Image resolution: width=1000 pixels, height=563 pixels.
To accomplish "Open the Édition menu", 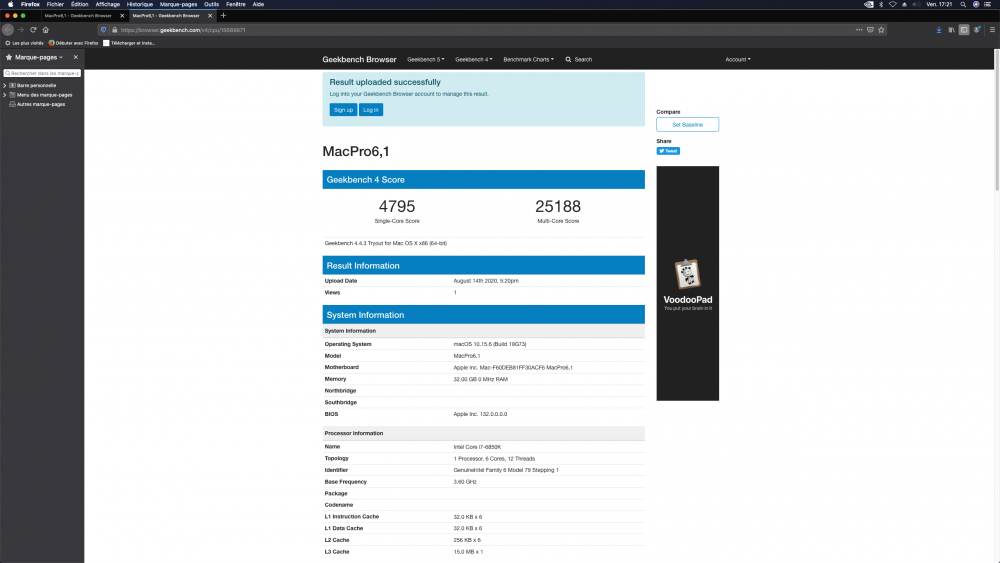I will (80, 4).
